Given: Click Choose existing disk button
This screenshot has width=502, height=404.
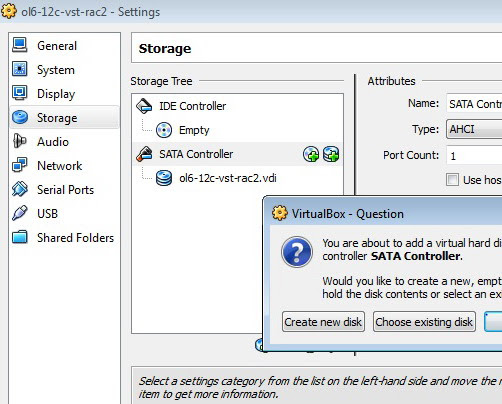Looking at the screenshot, I should pyautogui.click(x=424, y=322).
